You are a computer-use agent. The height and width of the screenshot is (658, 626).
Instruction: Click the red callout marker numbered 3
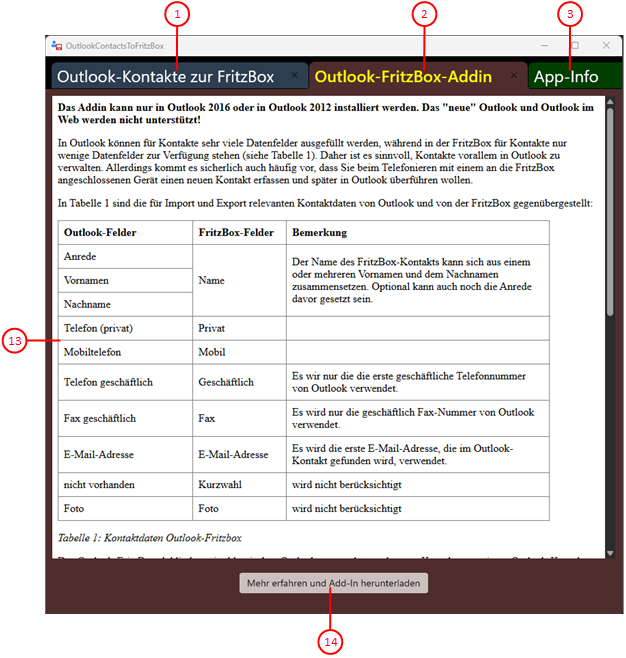coord(570,14)
